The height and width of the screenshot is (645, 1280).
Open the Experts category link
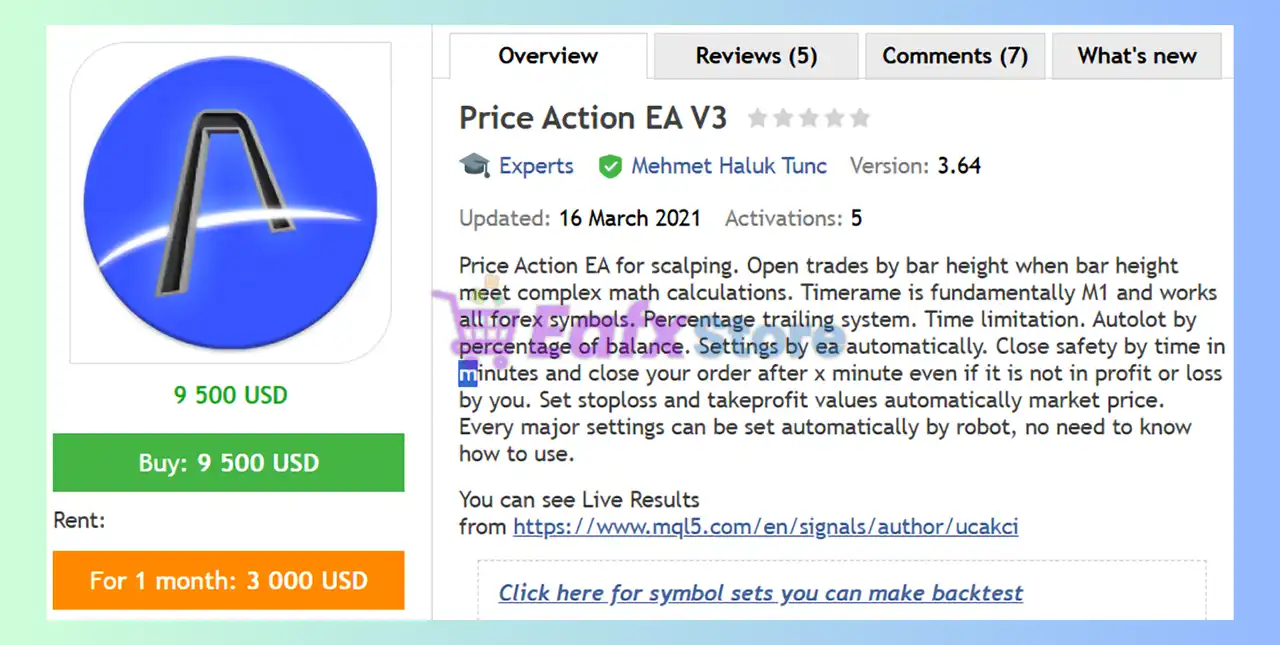(x=536, y=166)
